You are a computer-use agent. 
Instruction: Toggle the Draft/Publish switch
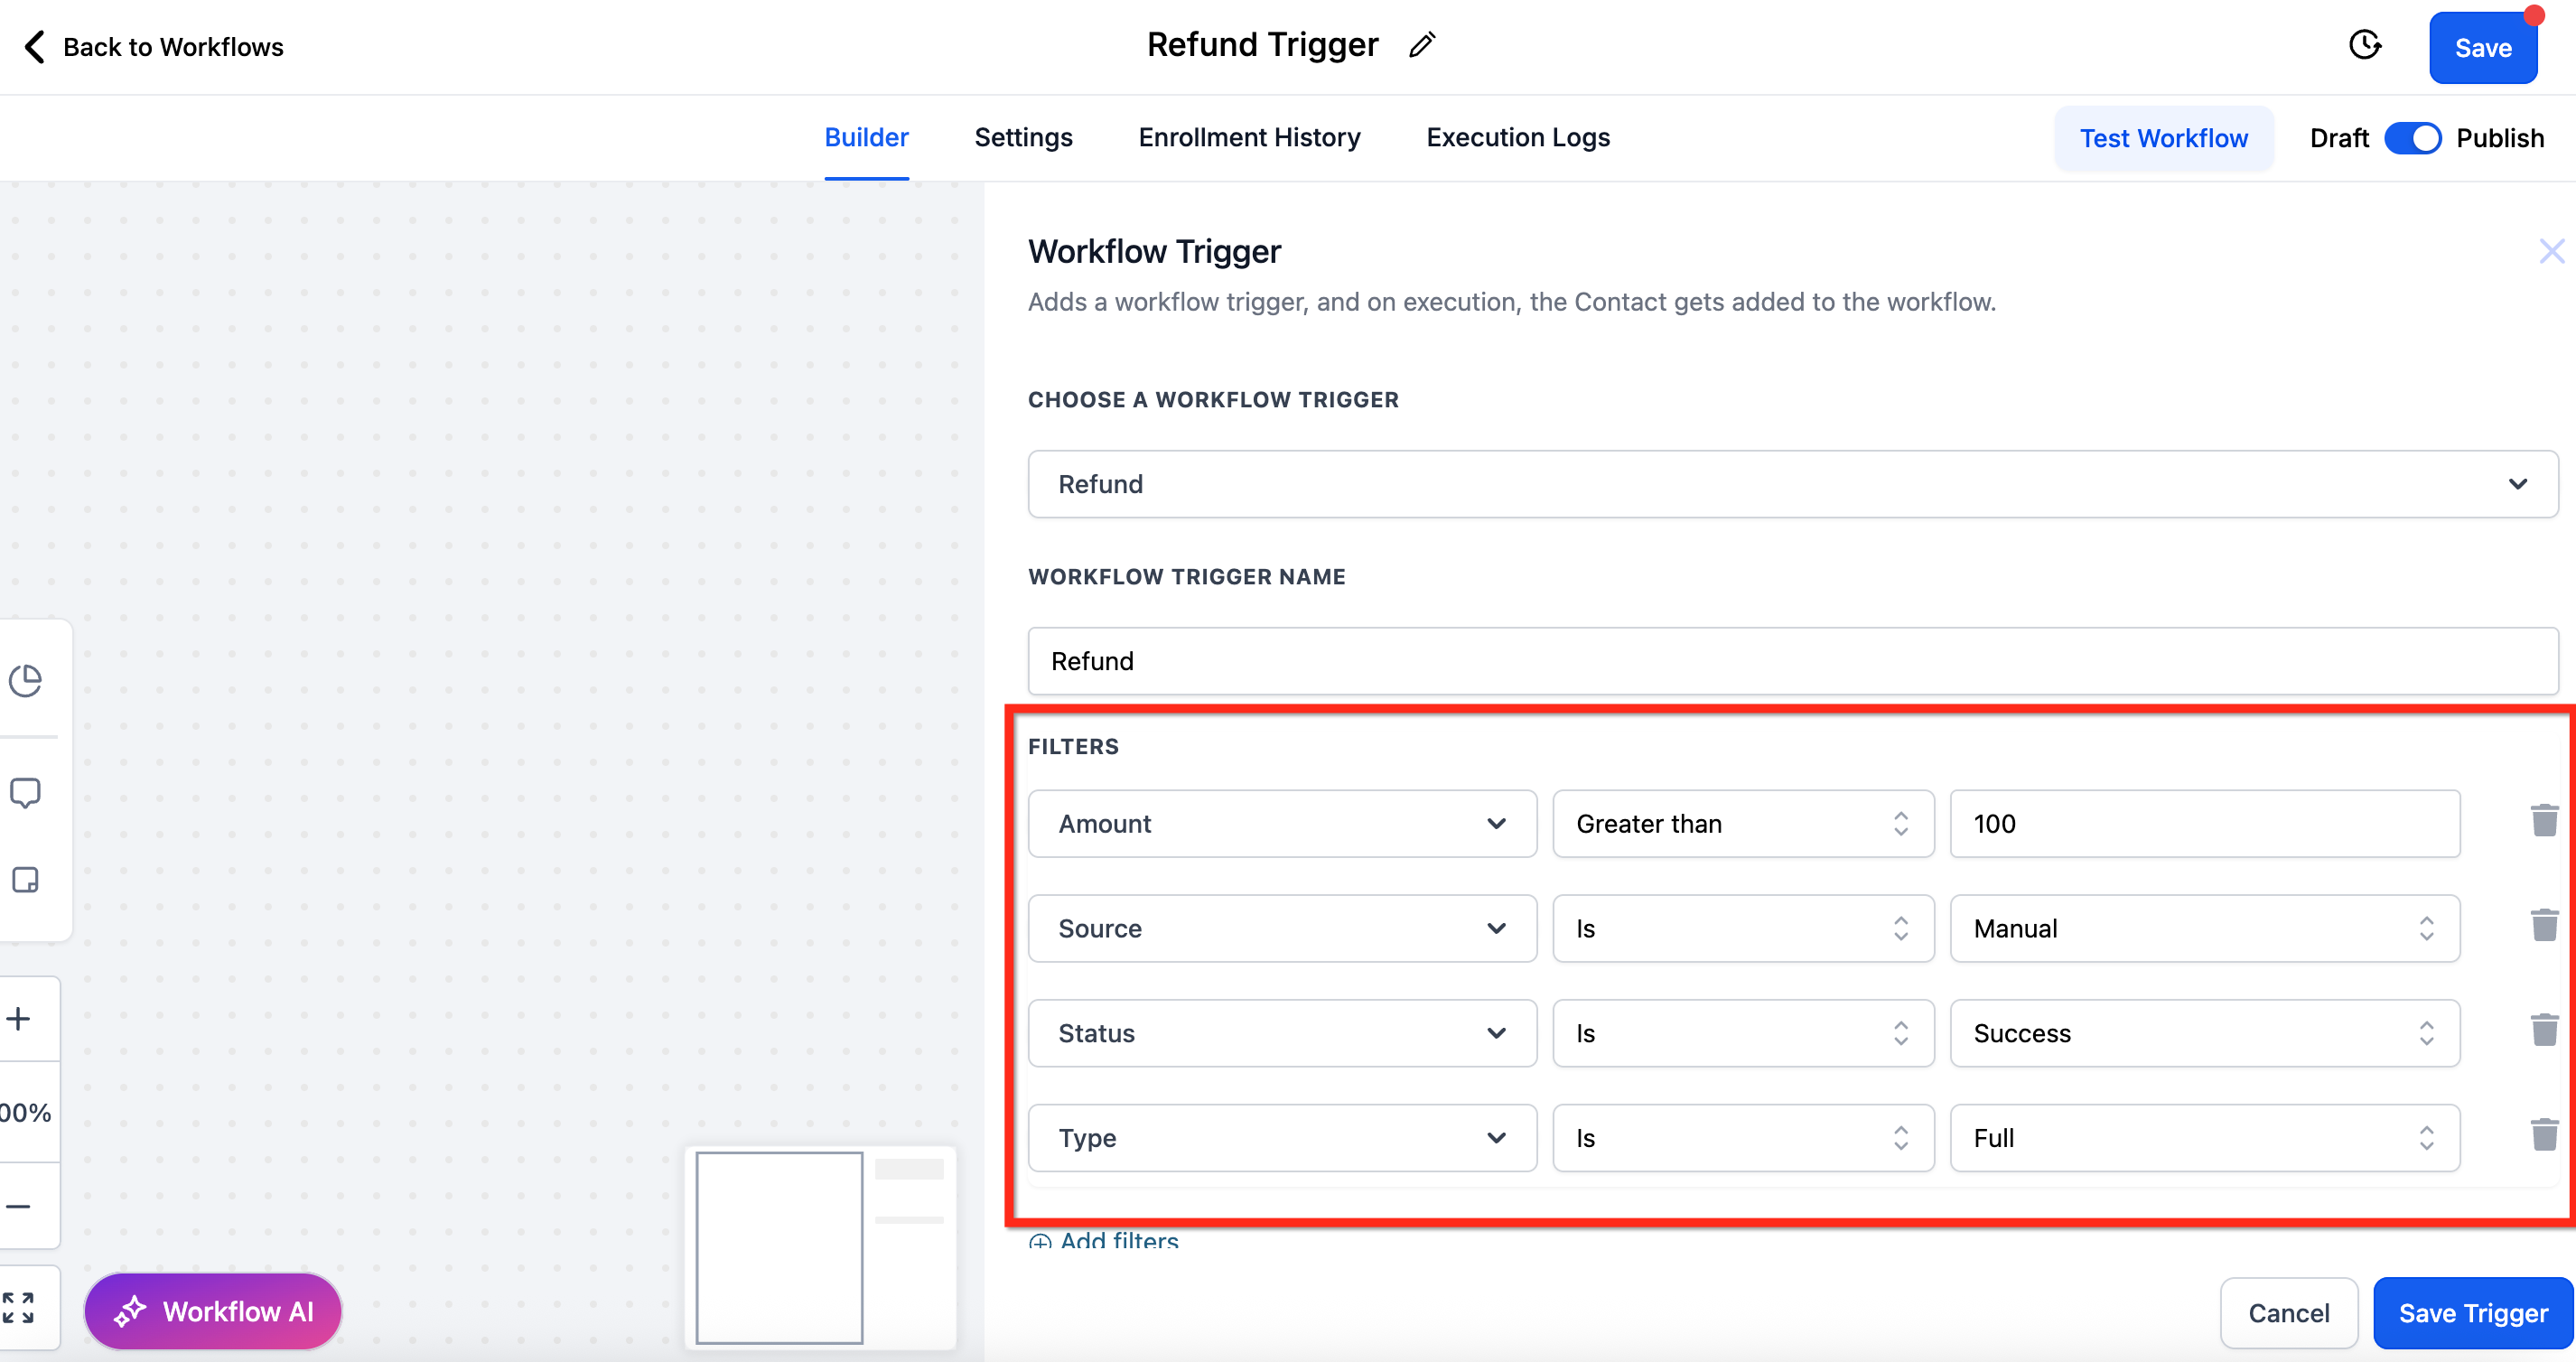tap(2412, 138)
